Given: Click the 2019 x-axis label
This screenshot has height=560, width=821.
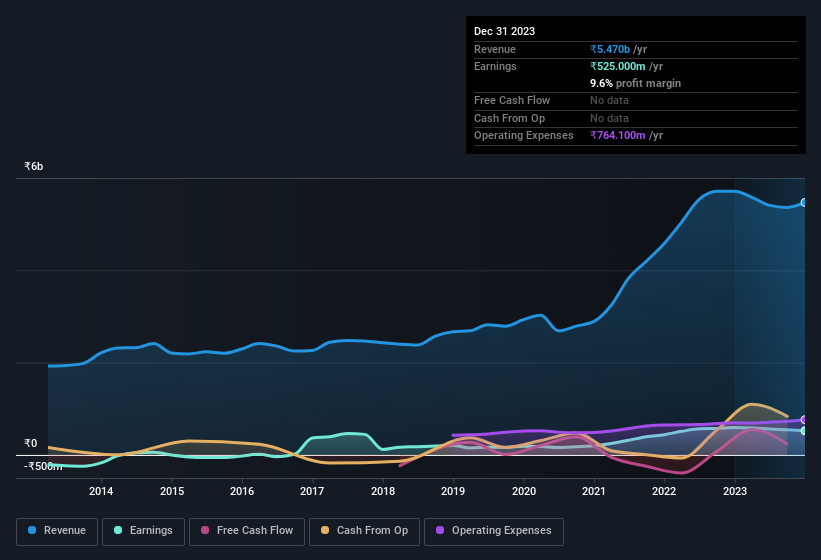Looking at the screenshot, I should (x=453, y=491).
